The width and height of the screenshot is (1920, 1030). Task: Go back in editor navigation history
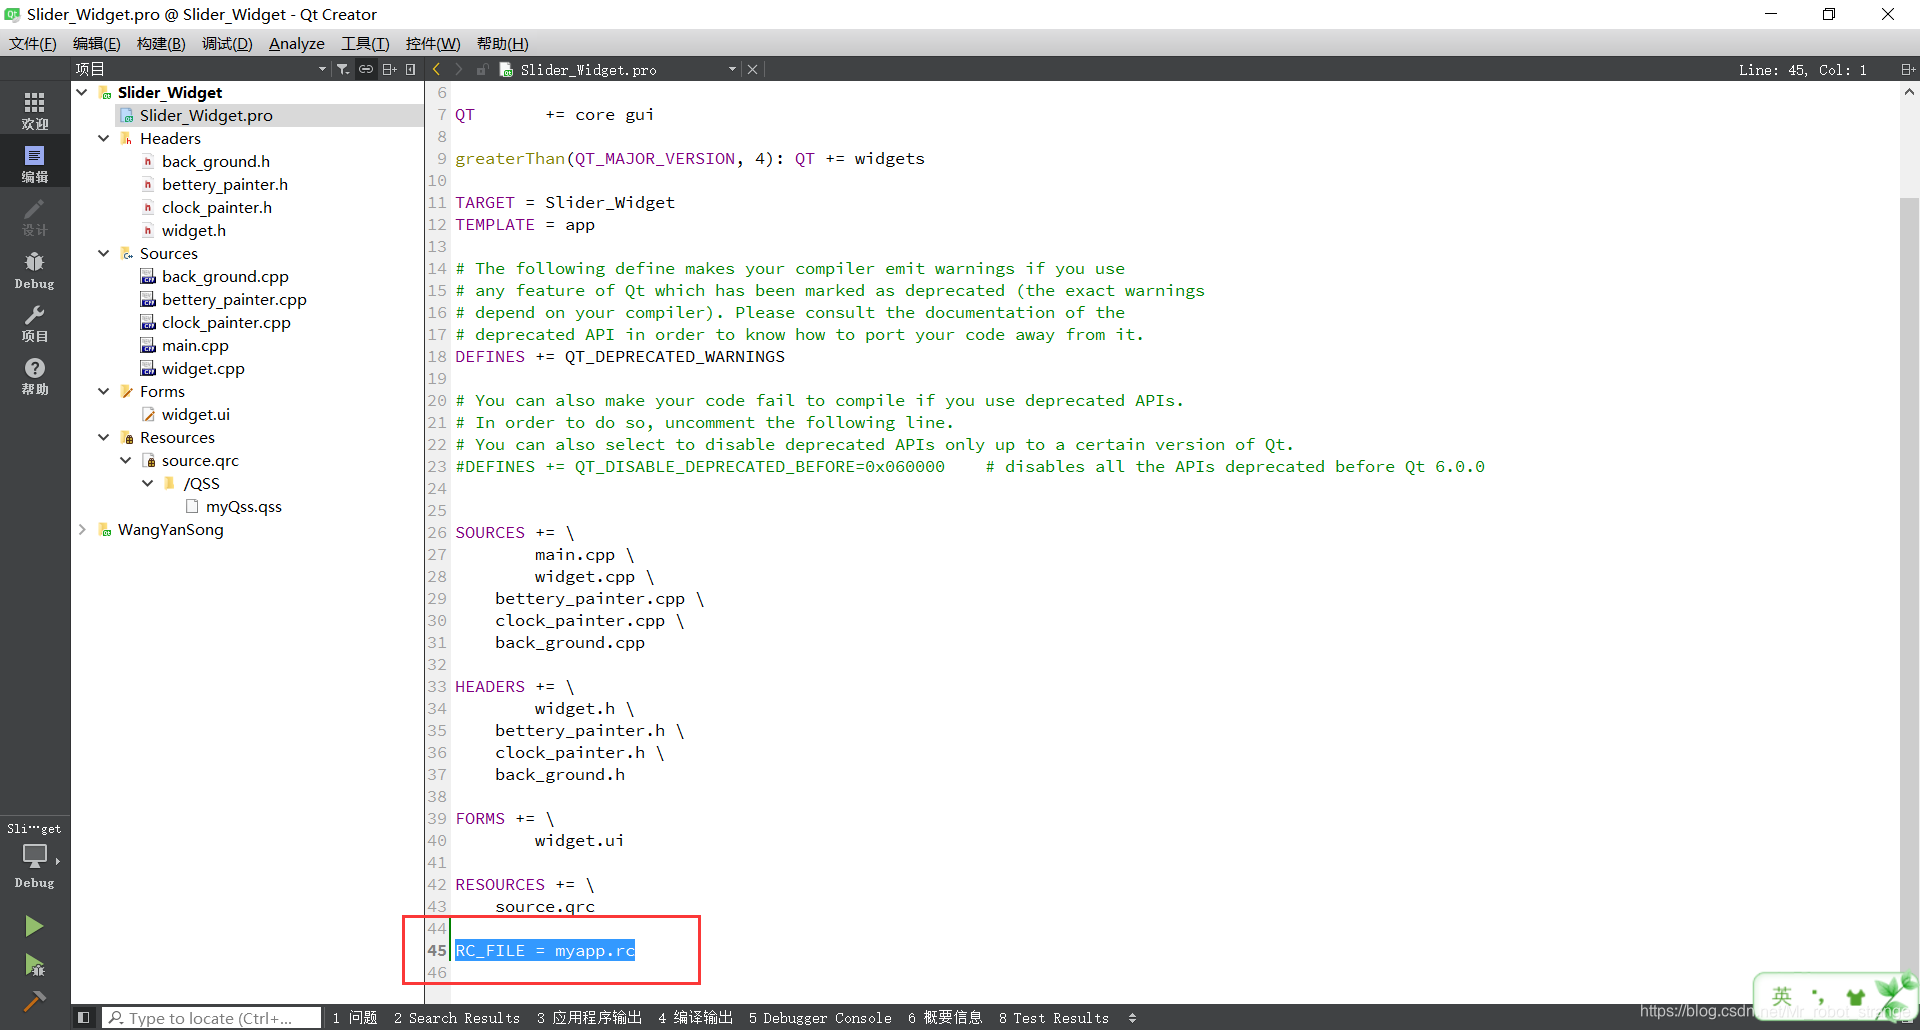pos(437,69)
